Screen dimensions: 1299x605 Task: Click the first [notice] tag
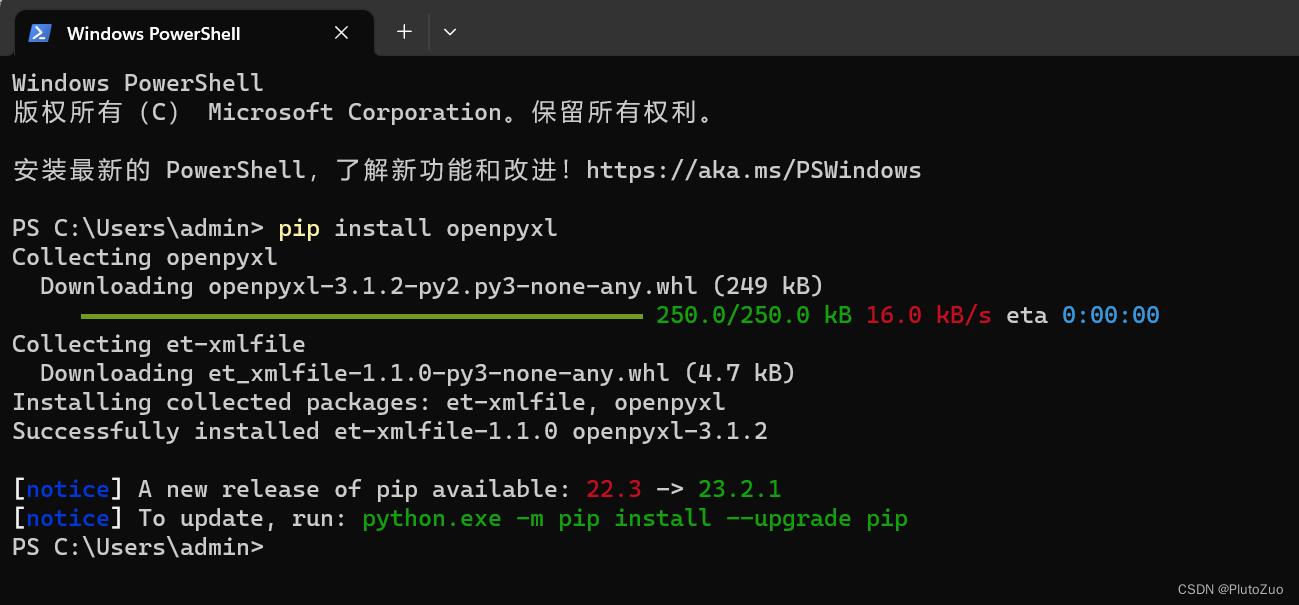point(67,489)
